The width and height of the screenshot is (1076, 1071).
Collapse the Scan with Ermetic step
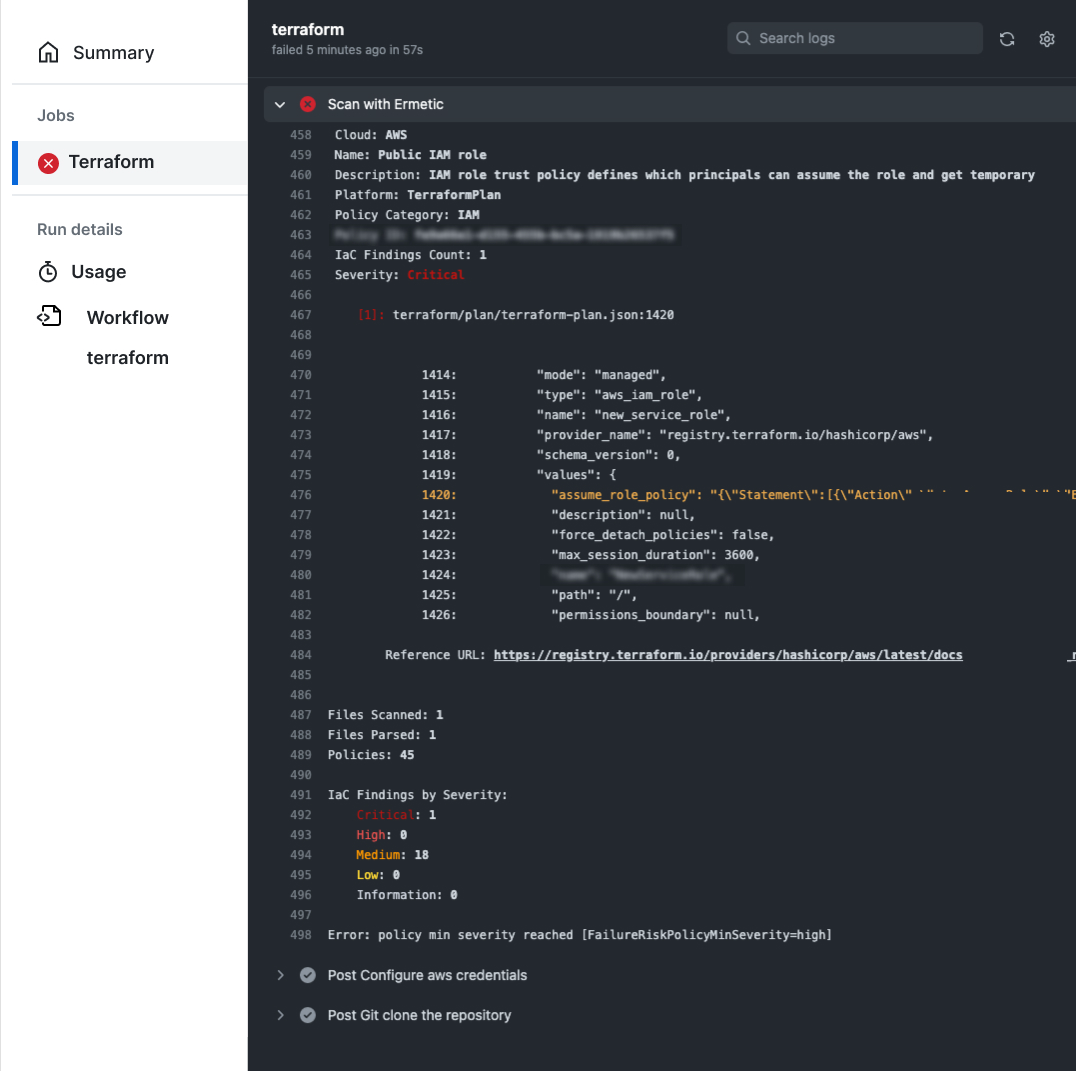(280, 104)
